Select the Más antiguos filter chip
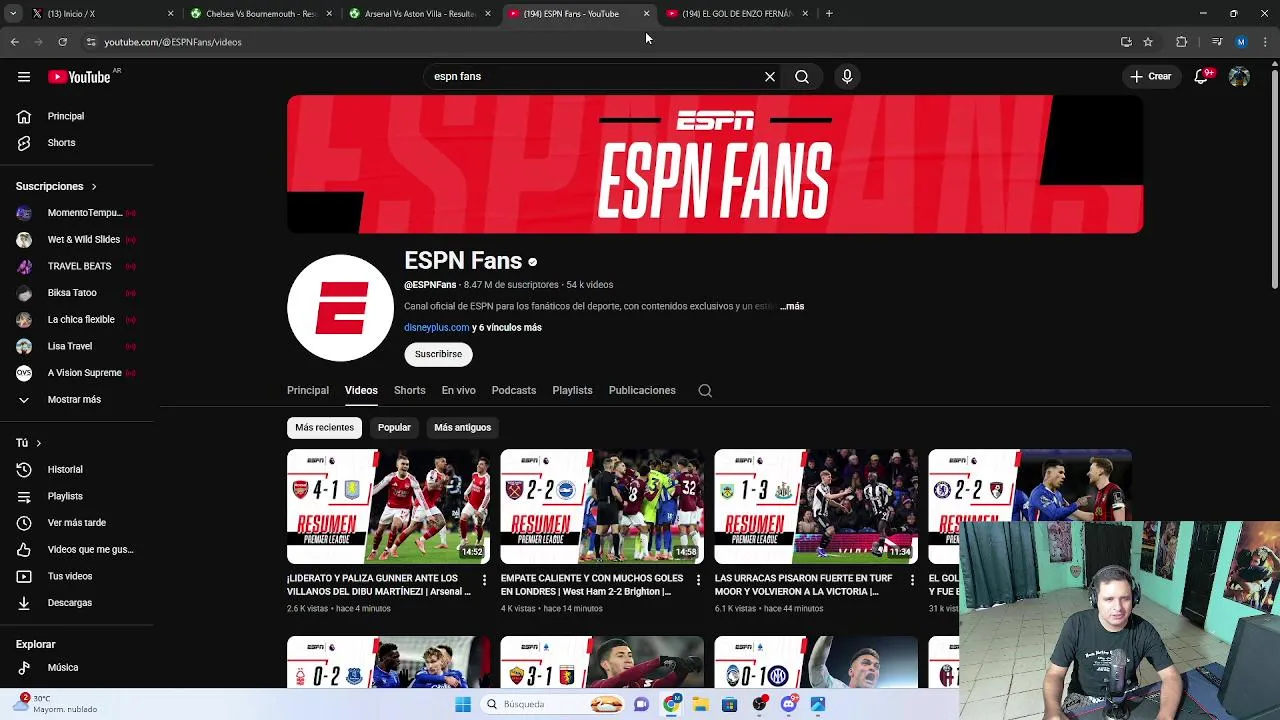The width and height of the screenshot is (1280, 720). (x=462, y=427)
